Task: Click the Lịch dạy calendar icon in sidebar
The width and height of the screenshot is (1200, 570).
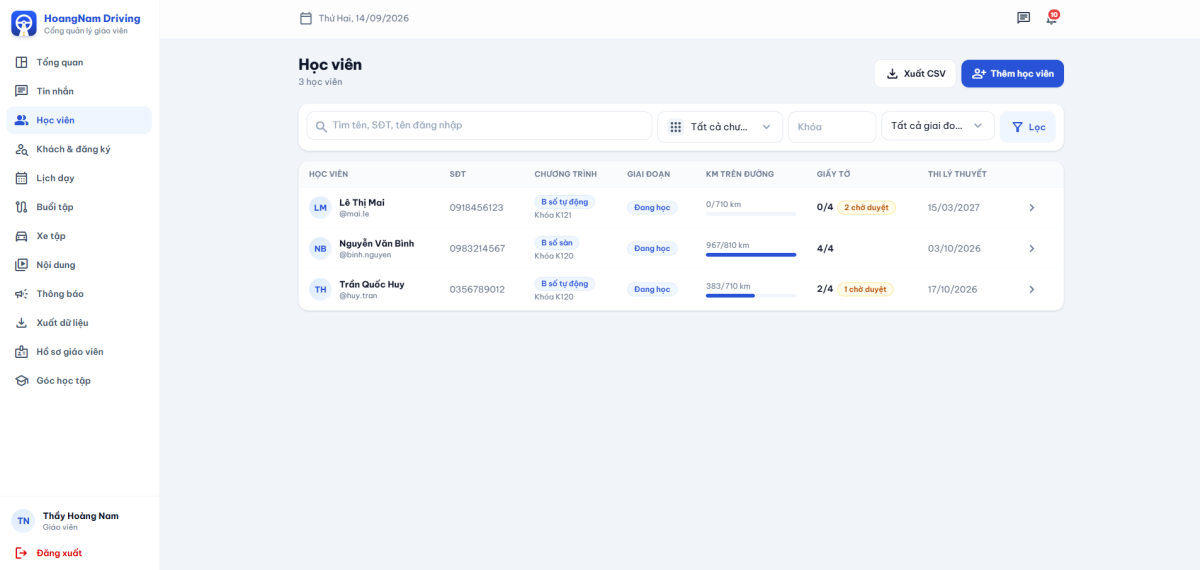Action: click(x=21, y=178)
